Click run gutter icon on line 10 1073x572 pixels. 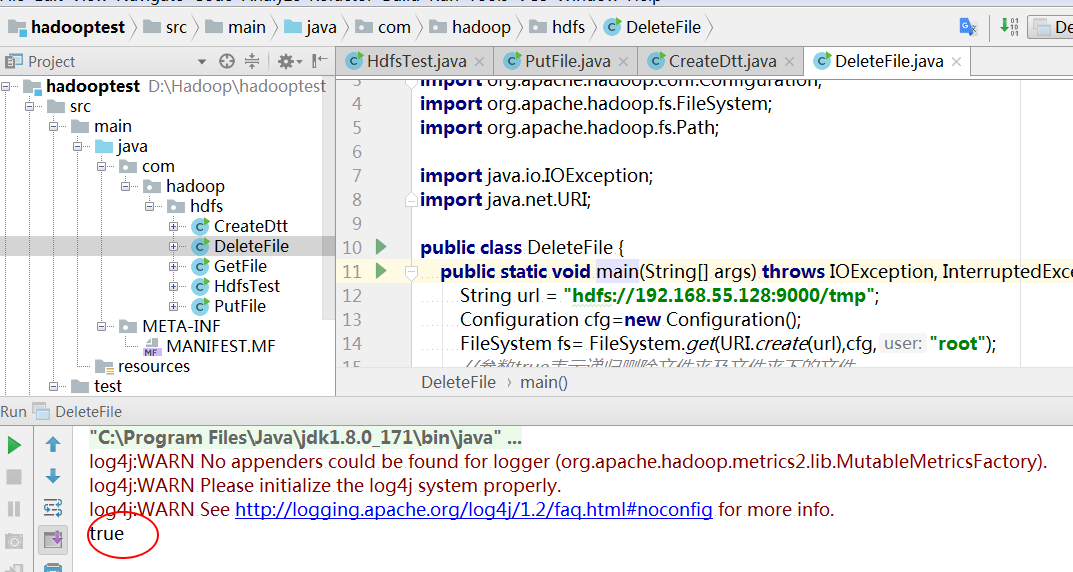coord(381,247)
